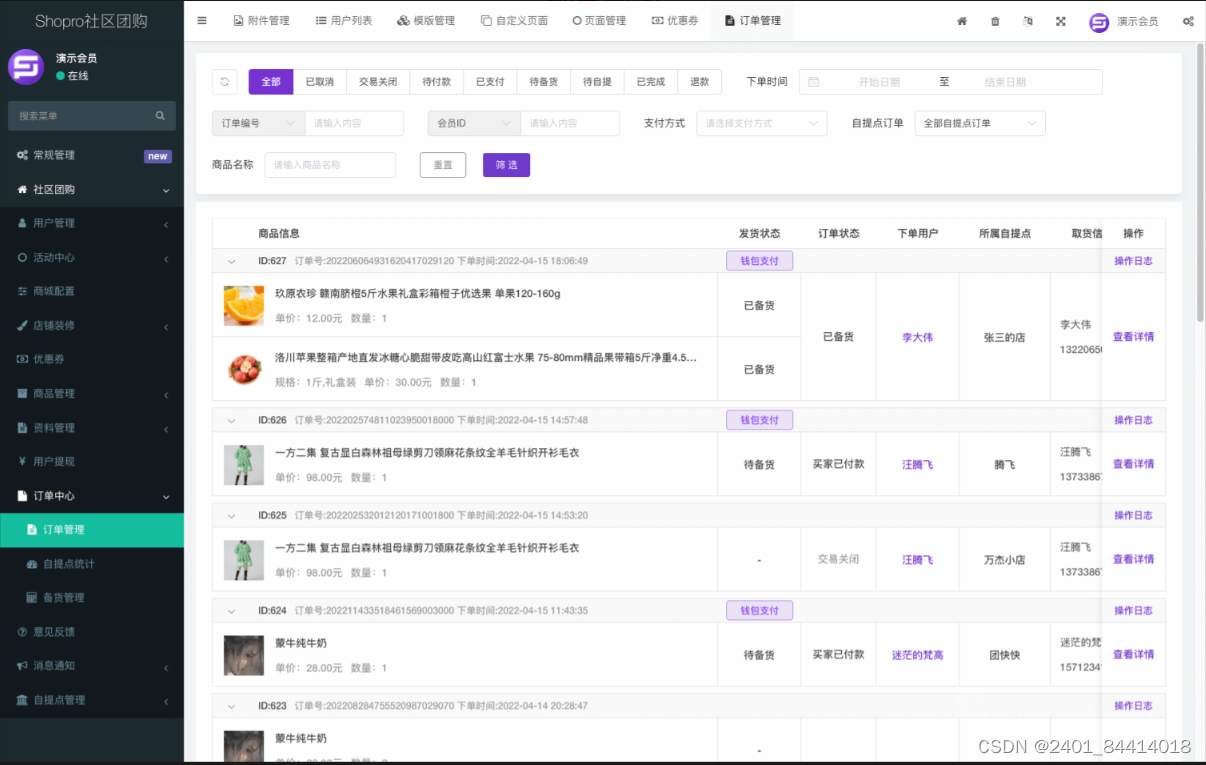Open the 全部自提点订单 dropdown
1206x765 pixels.
tap(979, 122)
